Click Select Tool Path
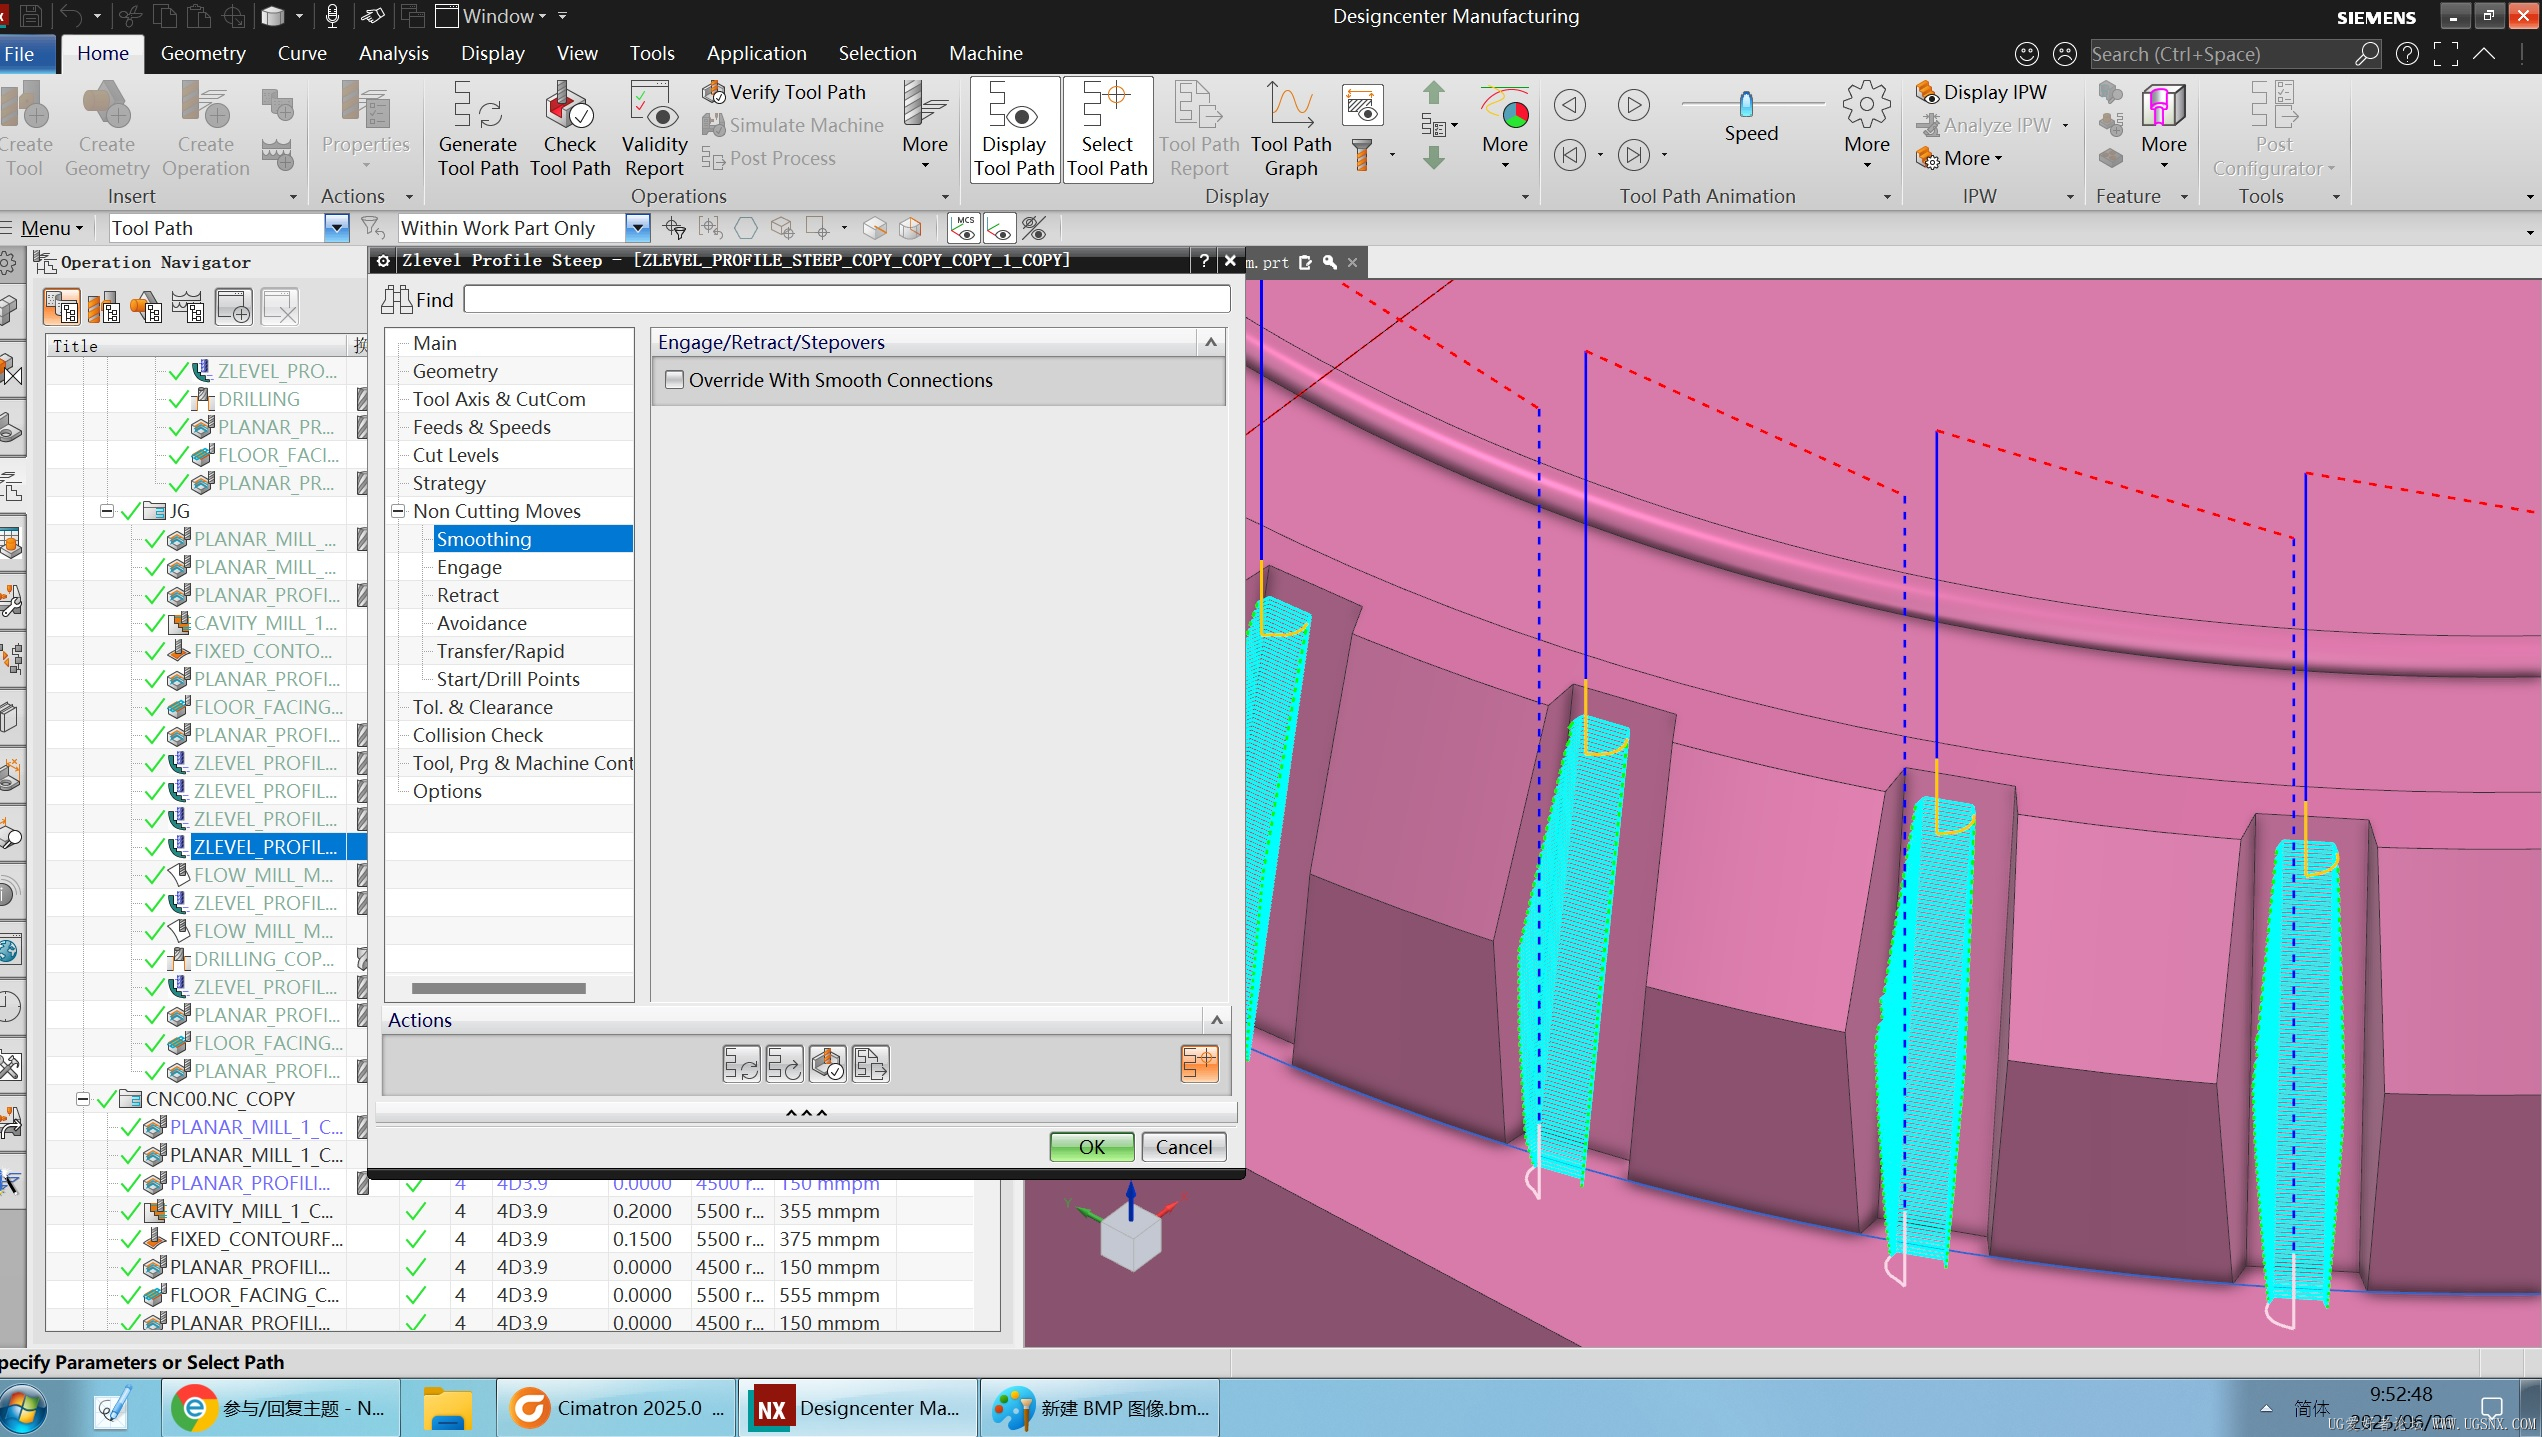The image size is (2542, 1437). pyautogui.click(x=1107, y=130)
